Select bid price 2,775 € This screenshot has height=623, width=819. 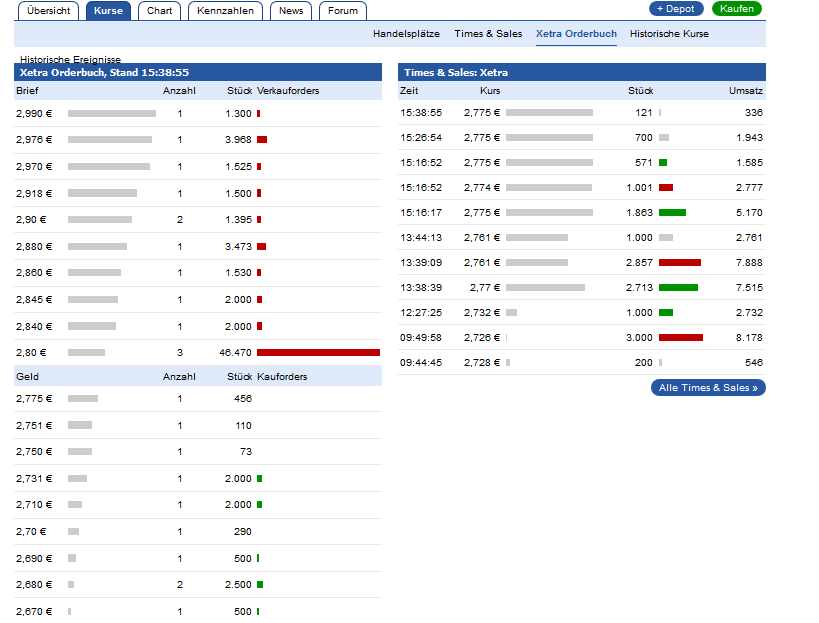34,398
